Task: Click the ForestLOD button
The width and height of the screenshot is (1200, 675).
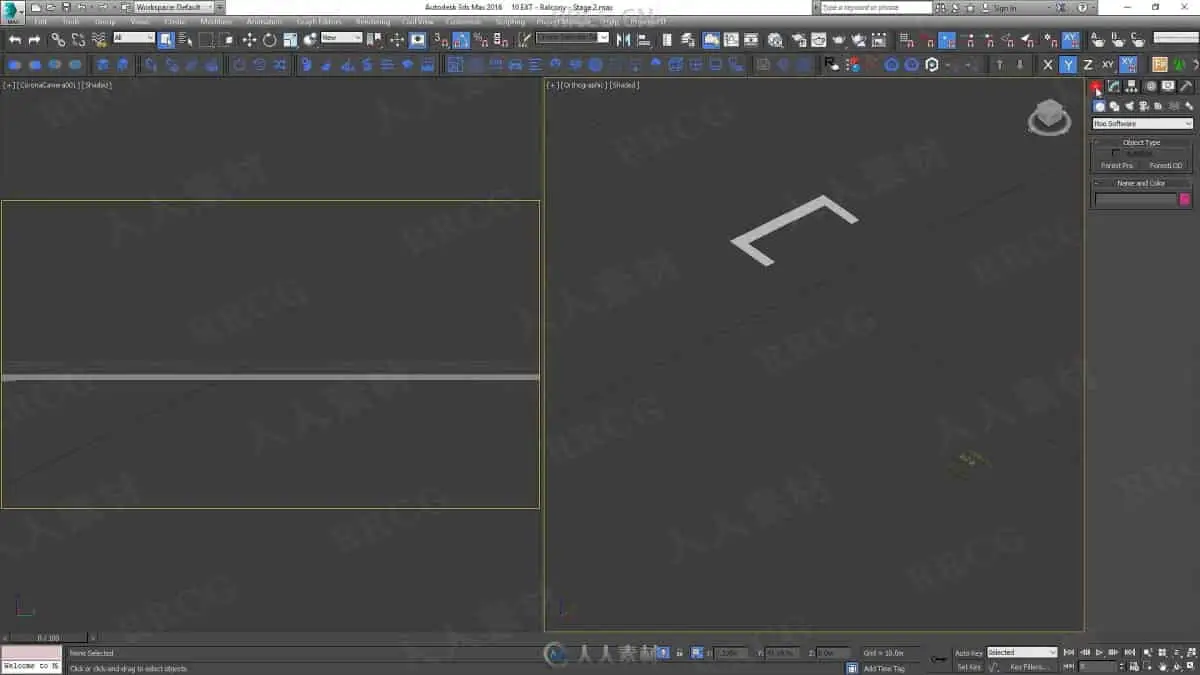Action: point(1166,166)
